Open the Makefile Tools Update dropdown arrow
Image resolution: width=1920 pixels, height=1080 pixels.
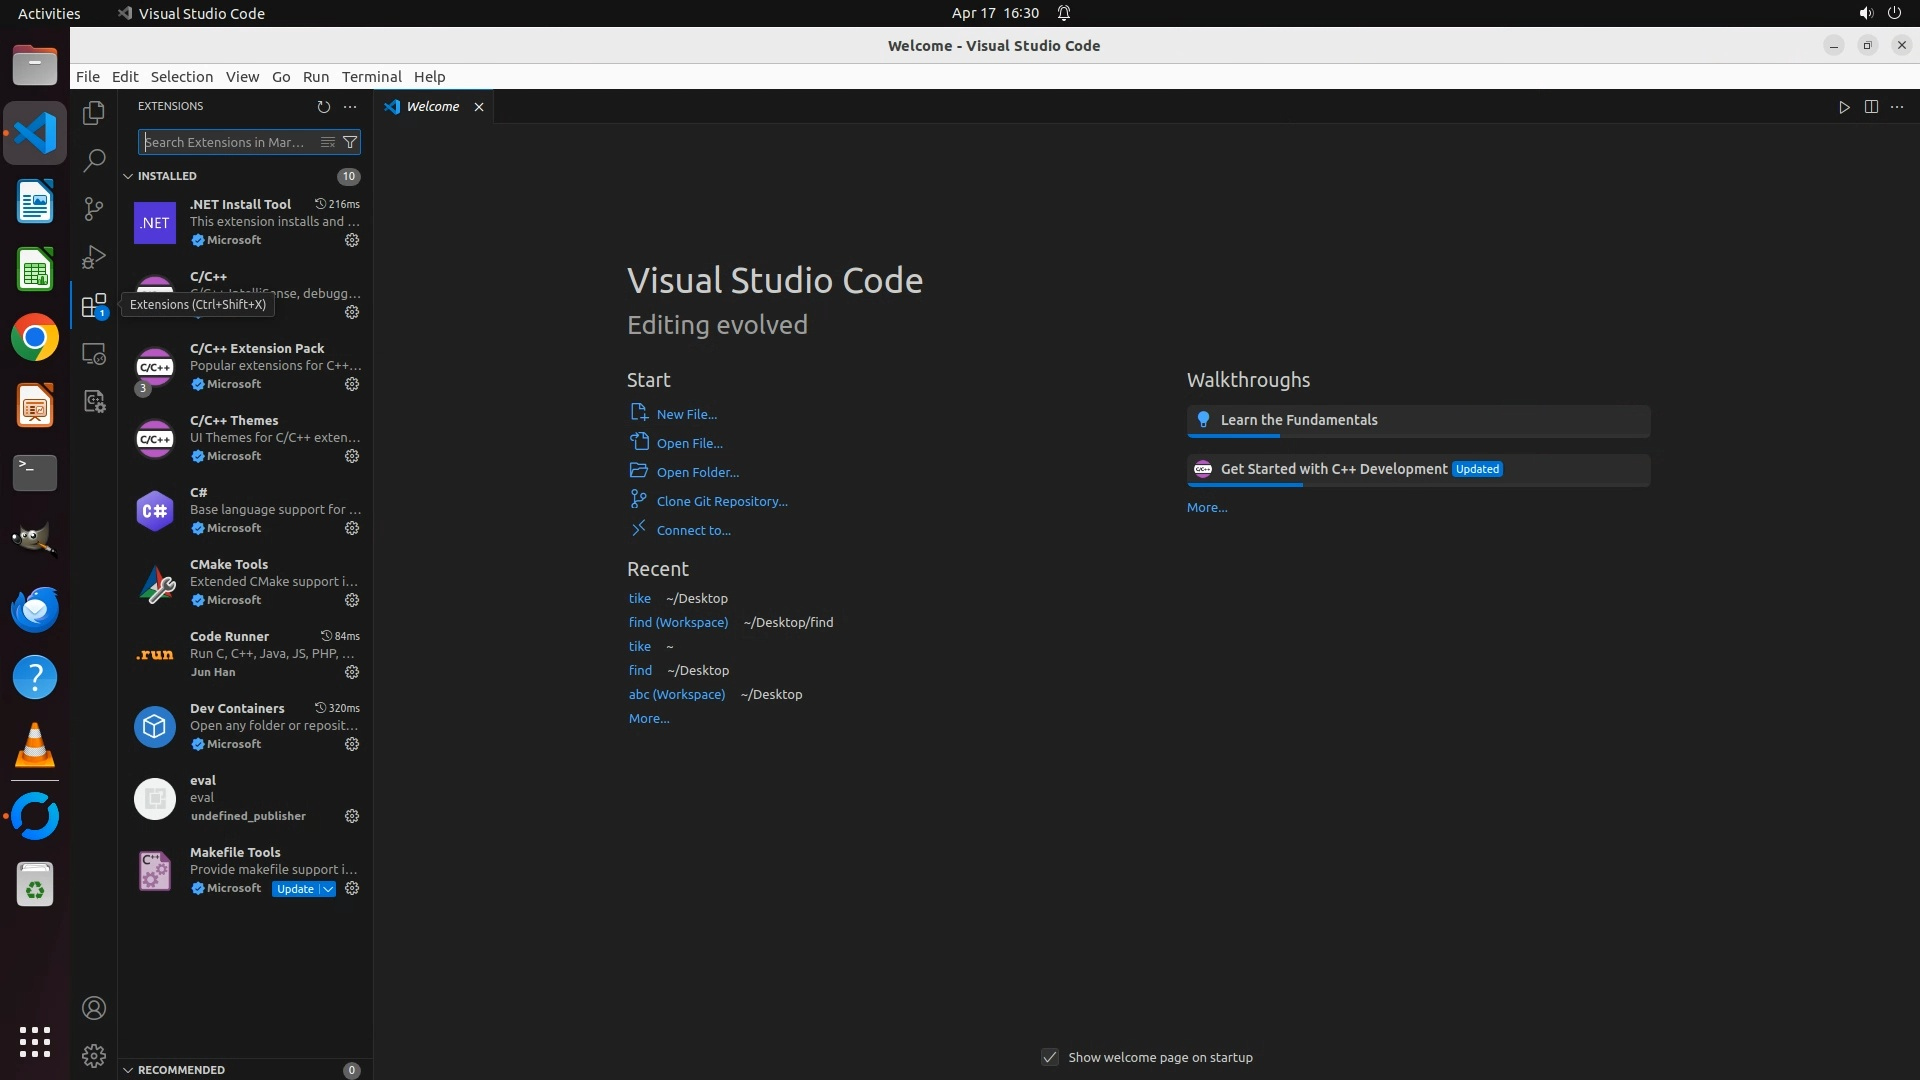328,889
